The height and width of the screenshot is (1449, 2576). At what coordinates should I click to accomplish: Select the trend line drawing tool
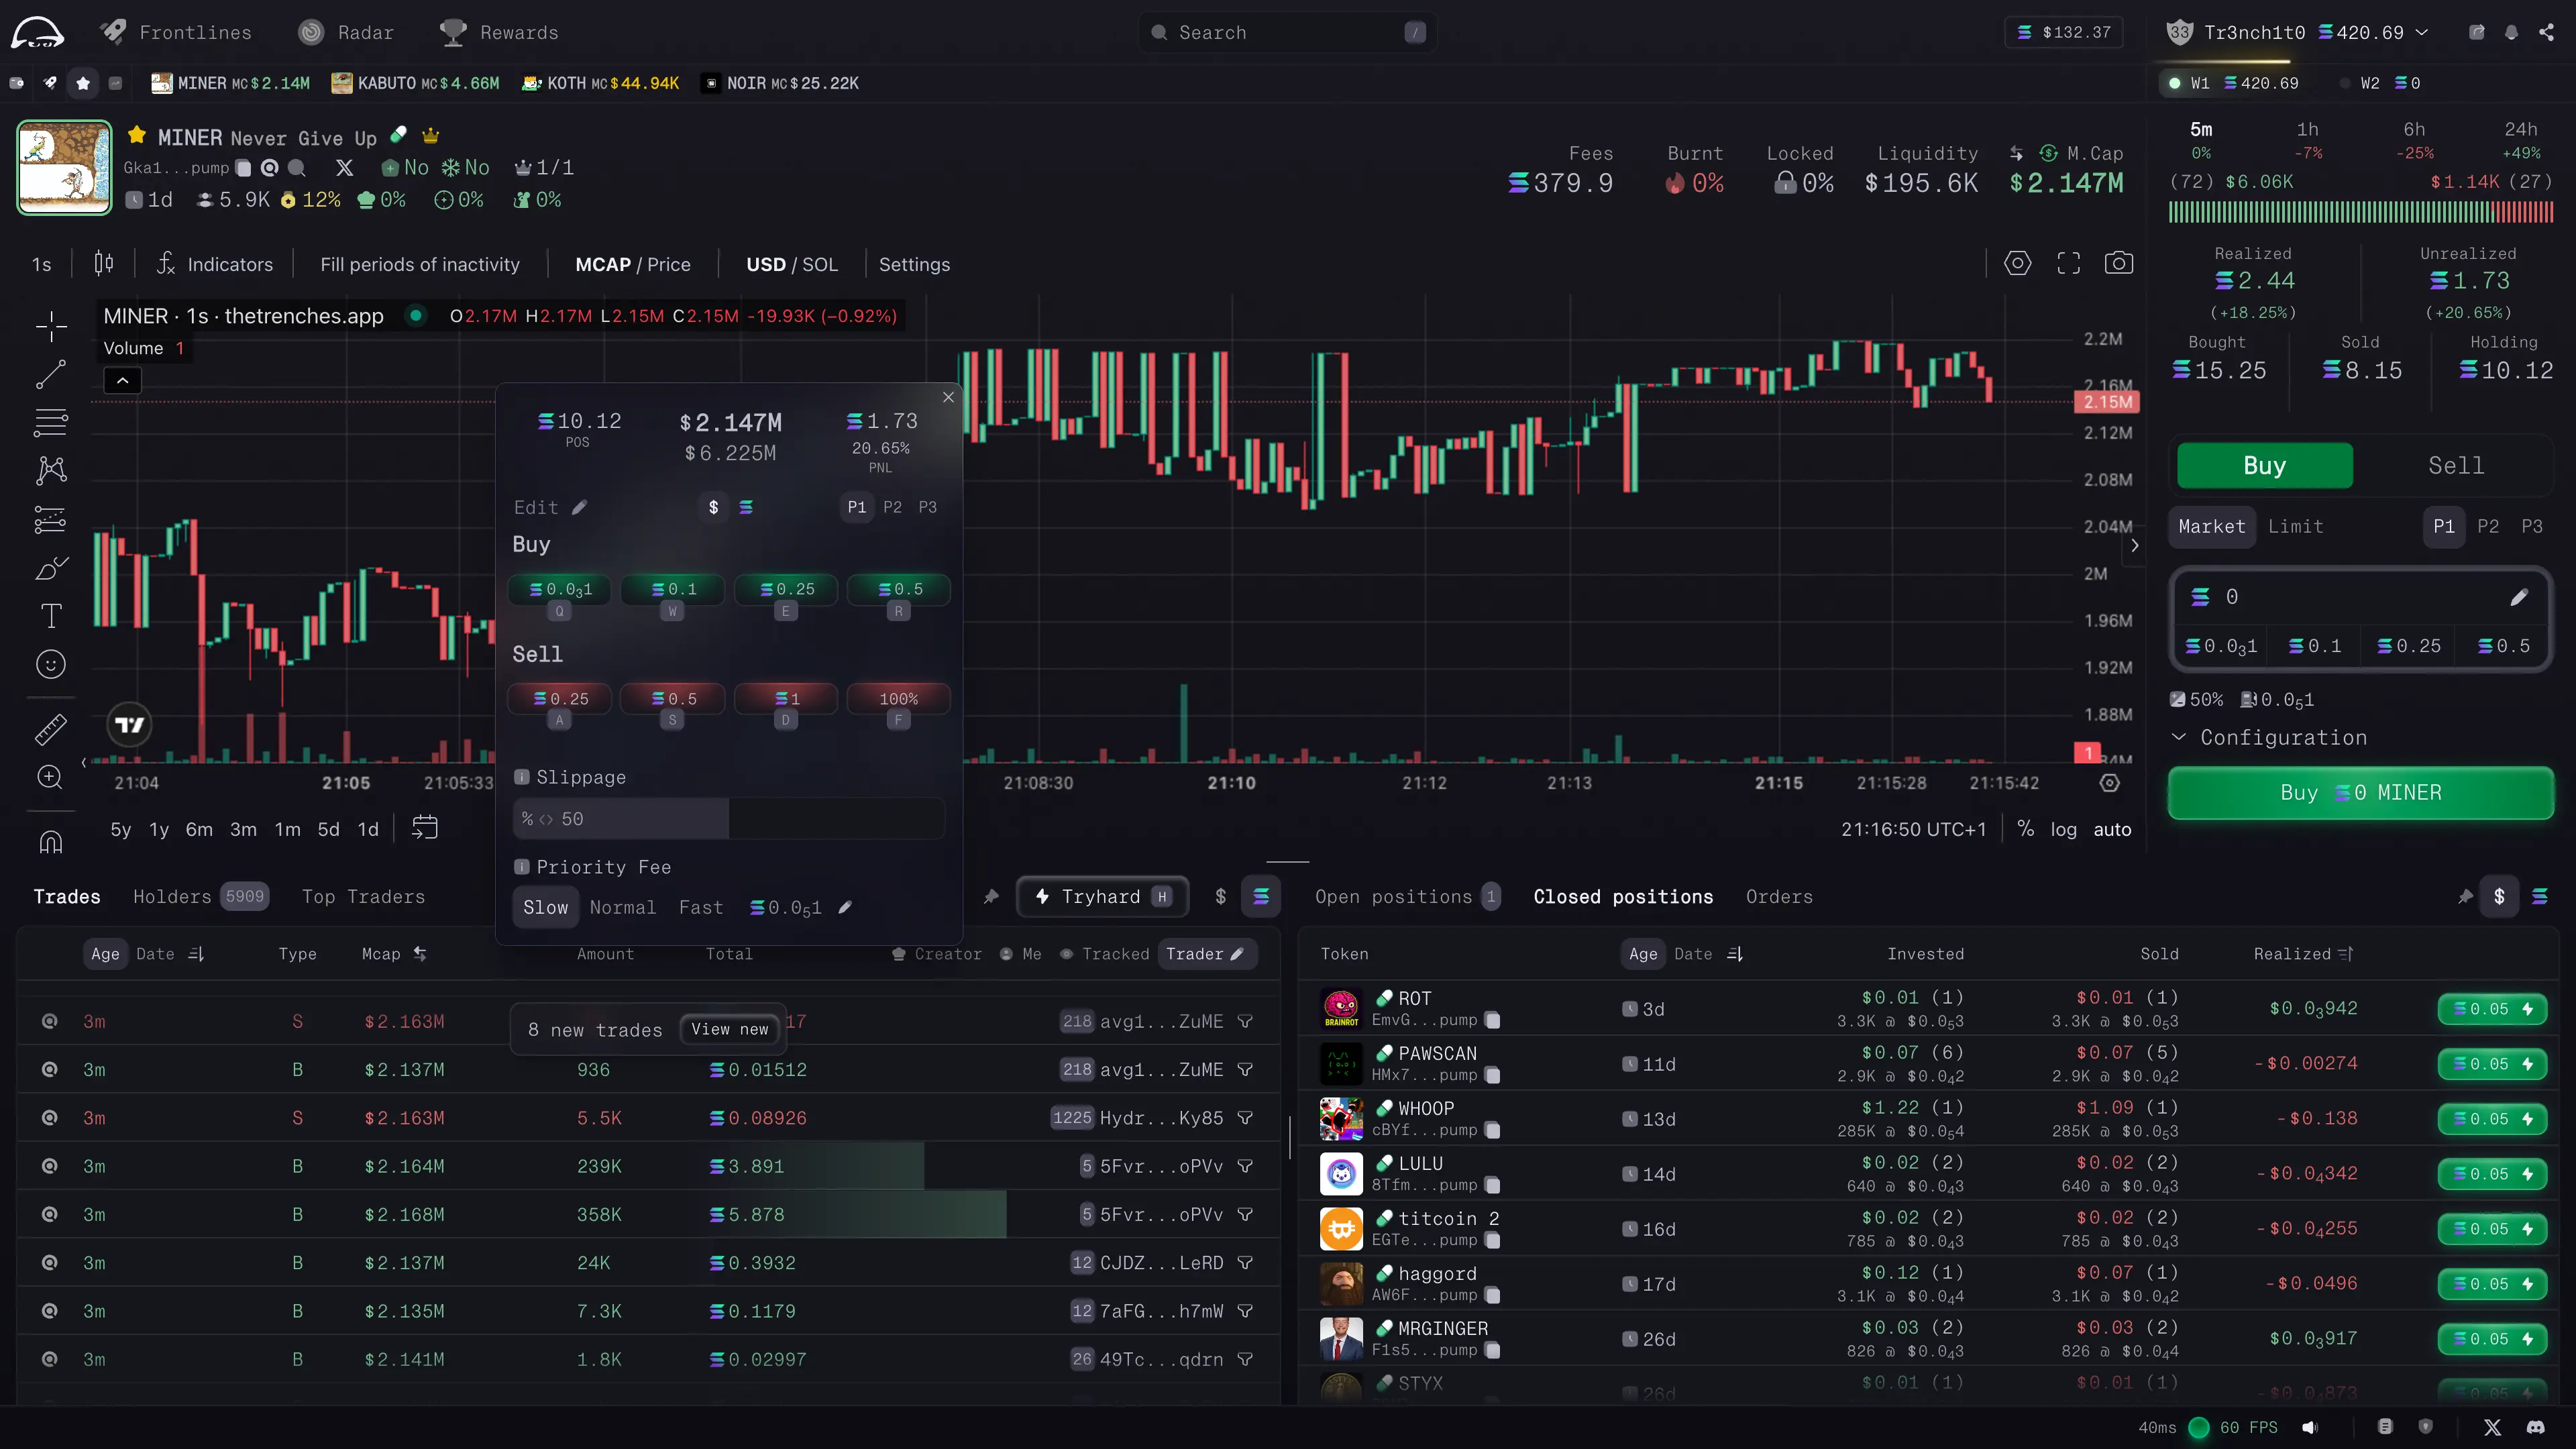[x=51, y=375]
